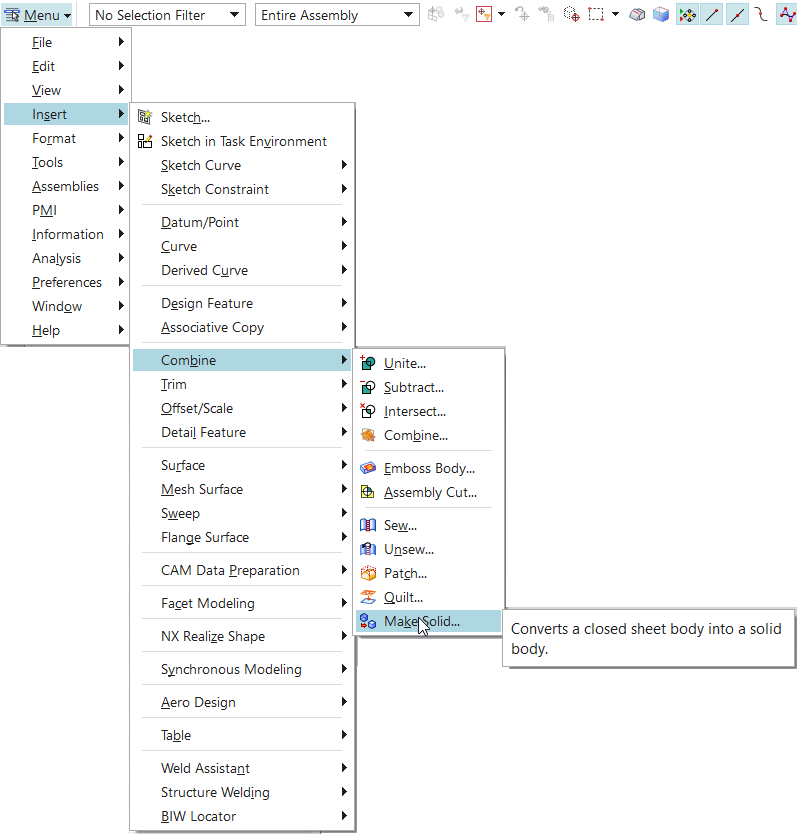The width and height of the screenshot is (797, 834).
Task: Select the Assembly Cut command
Action: click(430, 493)
